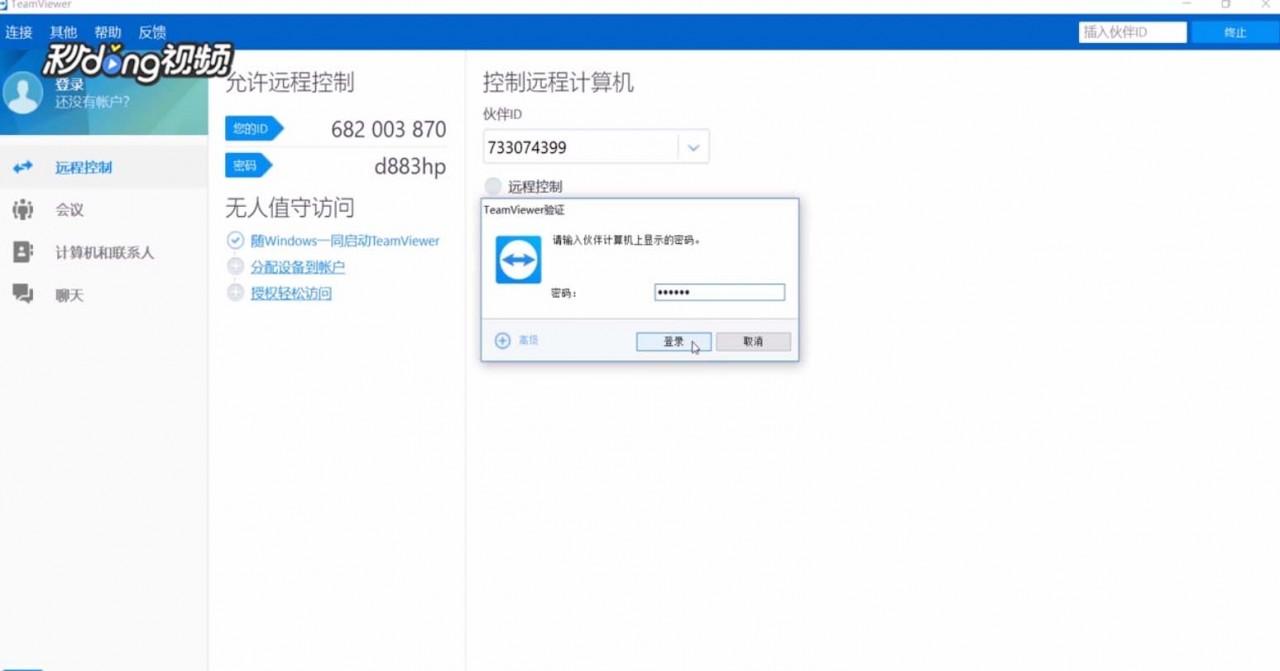
Task: Select the 远程控制 sidebar icon
Action: pyautogui.click(x=24, y=167)
